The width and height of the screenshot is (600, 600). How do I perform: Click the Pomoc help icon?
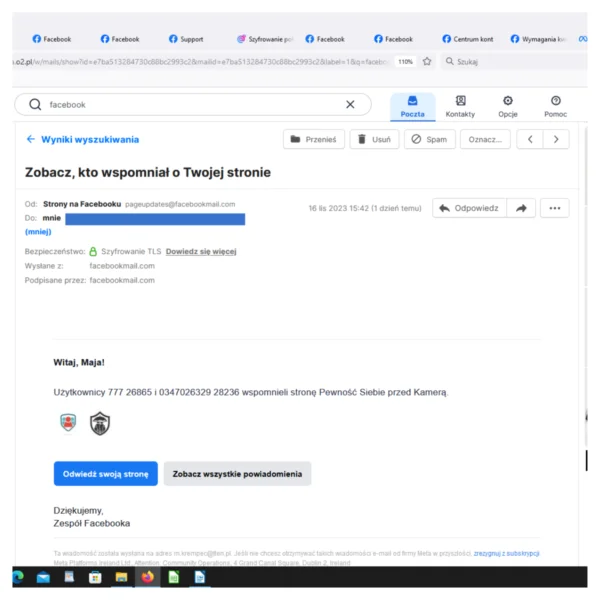coord(555,105)
